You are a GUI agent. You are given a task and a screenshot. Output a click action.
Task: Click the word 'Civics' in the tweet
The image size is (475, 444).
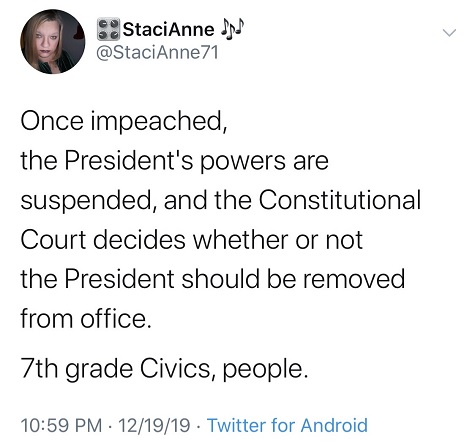pos(179,369)
